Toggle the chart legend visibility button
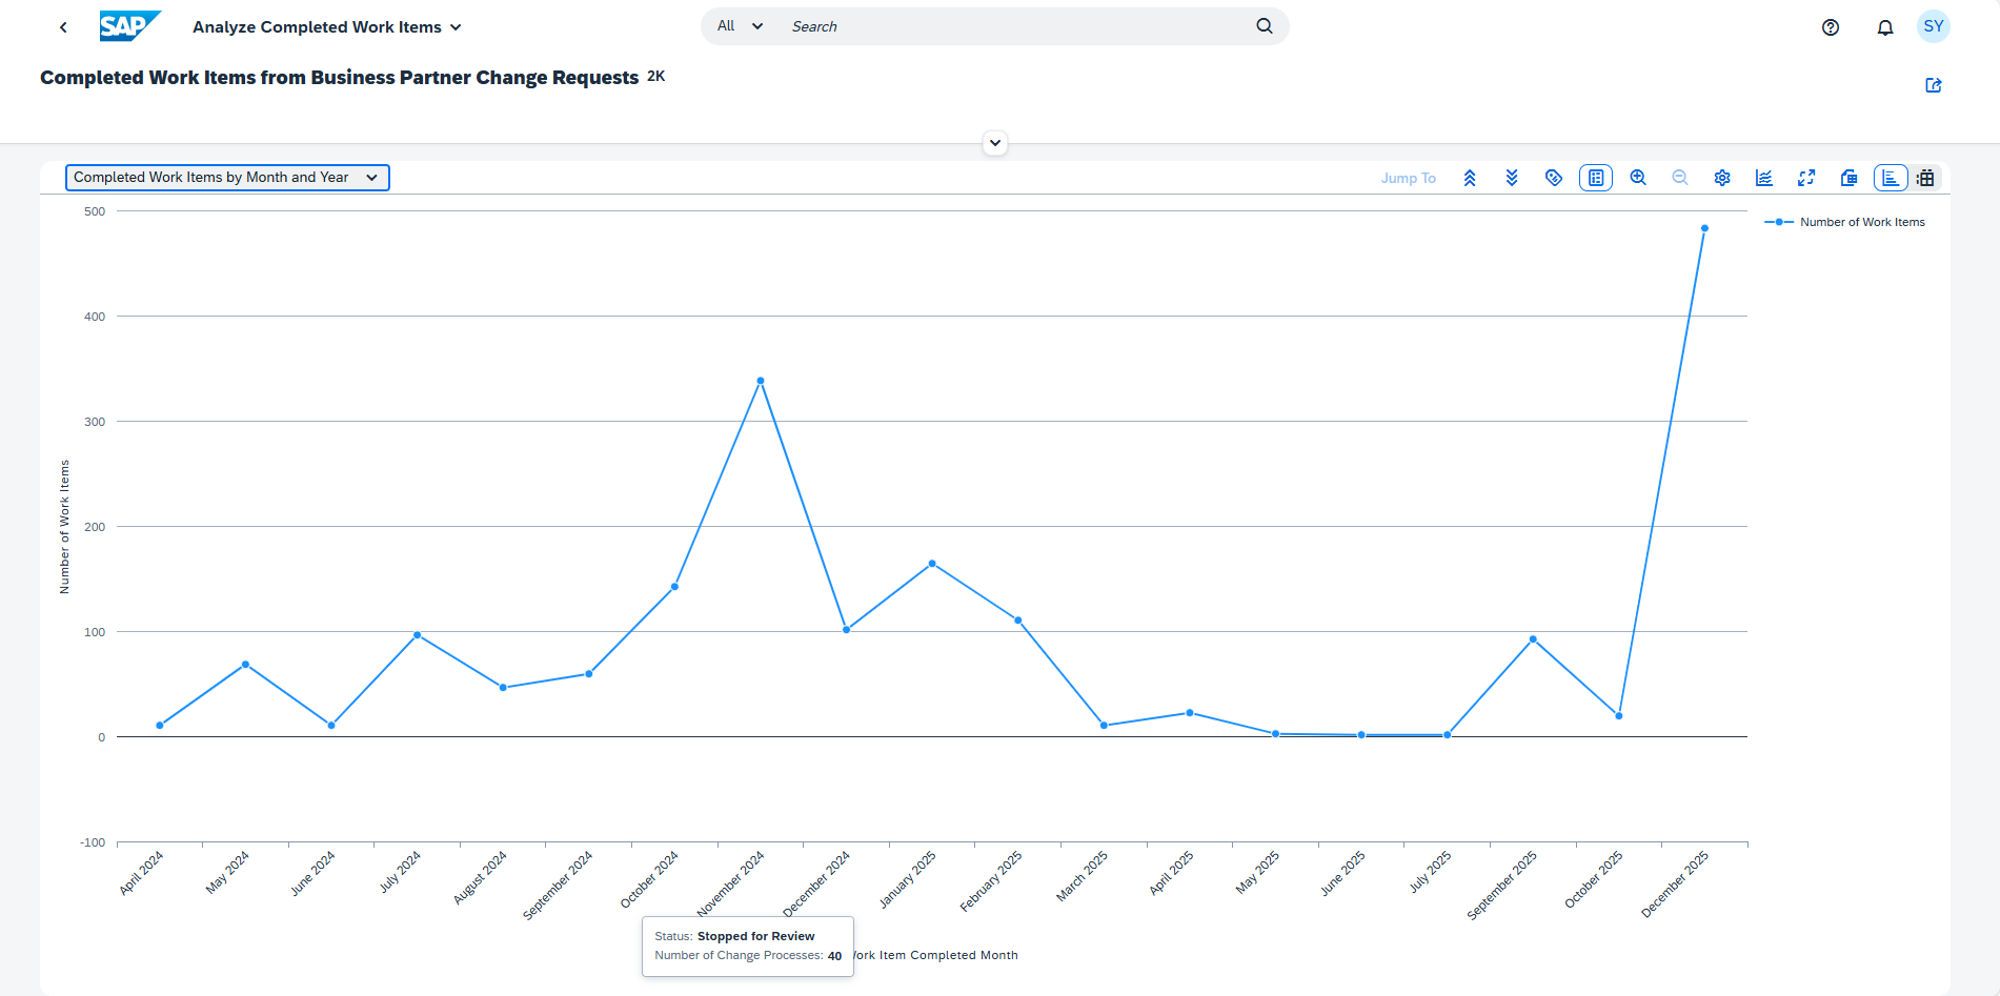This screenshot has width=2000, height=996. point(1596,178)
